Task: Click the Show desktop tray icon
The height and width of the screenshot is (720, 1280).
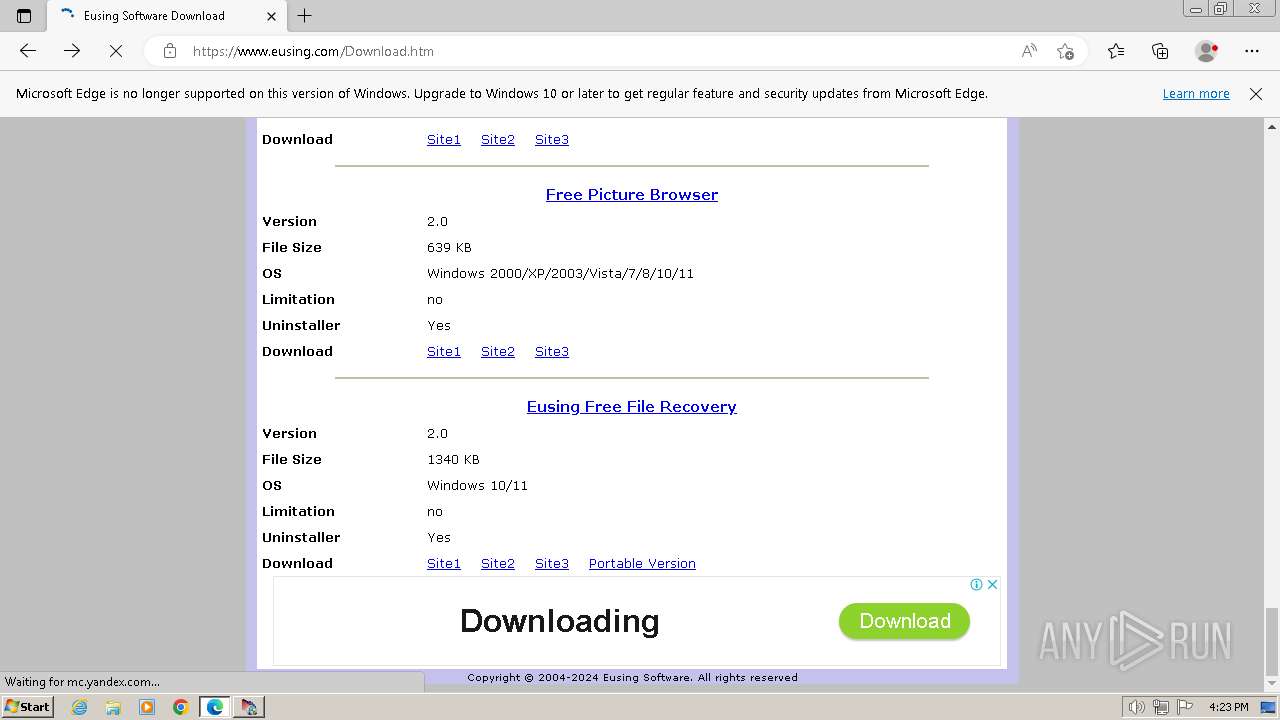Action: coord(1269,707)
